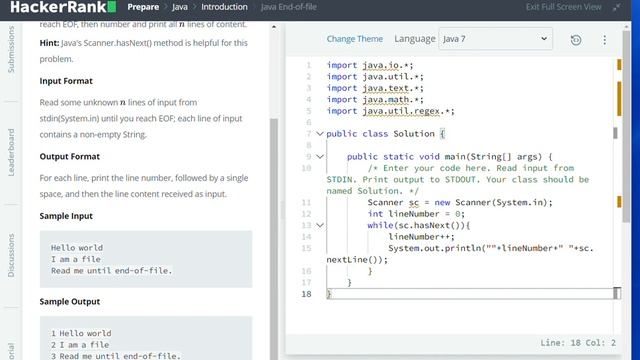Open the Language dropdown showing Java 7
640x360 pixels.
pos(495,39)
